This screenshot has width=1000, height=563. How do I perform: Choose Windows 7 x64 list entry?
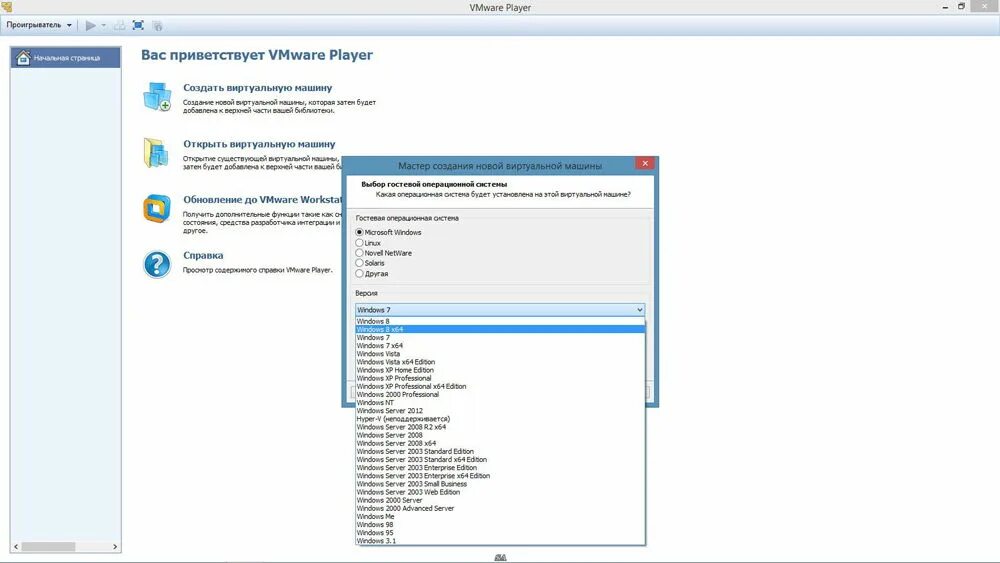click(500, 346)
